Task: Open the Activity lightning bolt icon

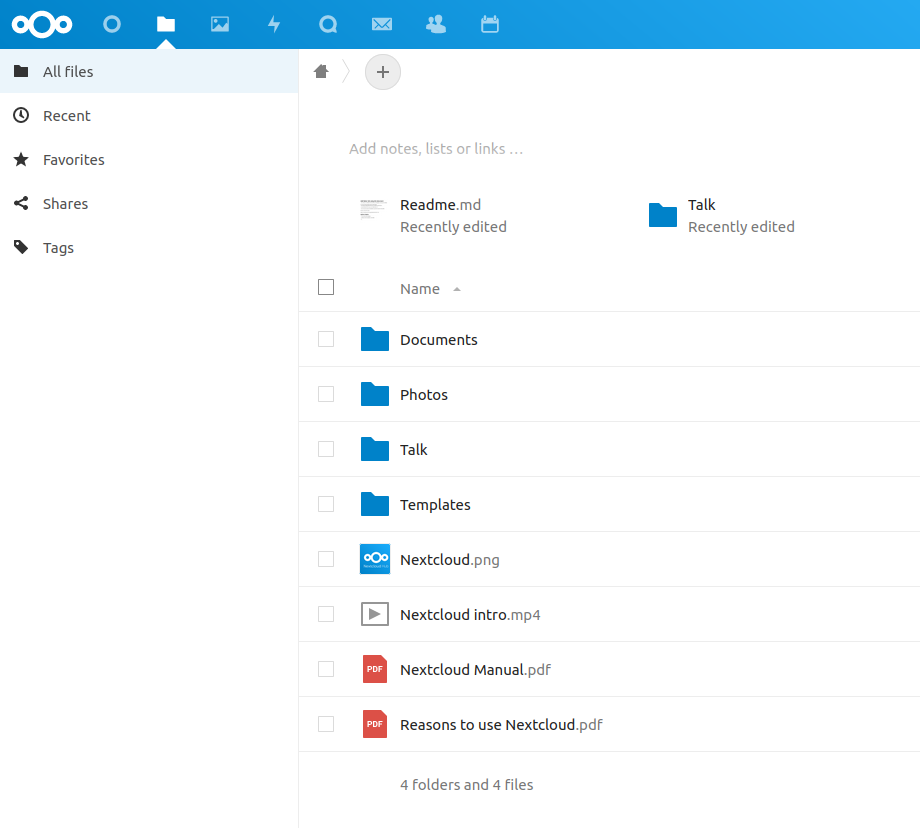Action: 274,24
